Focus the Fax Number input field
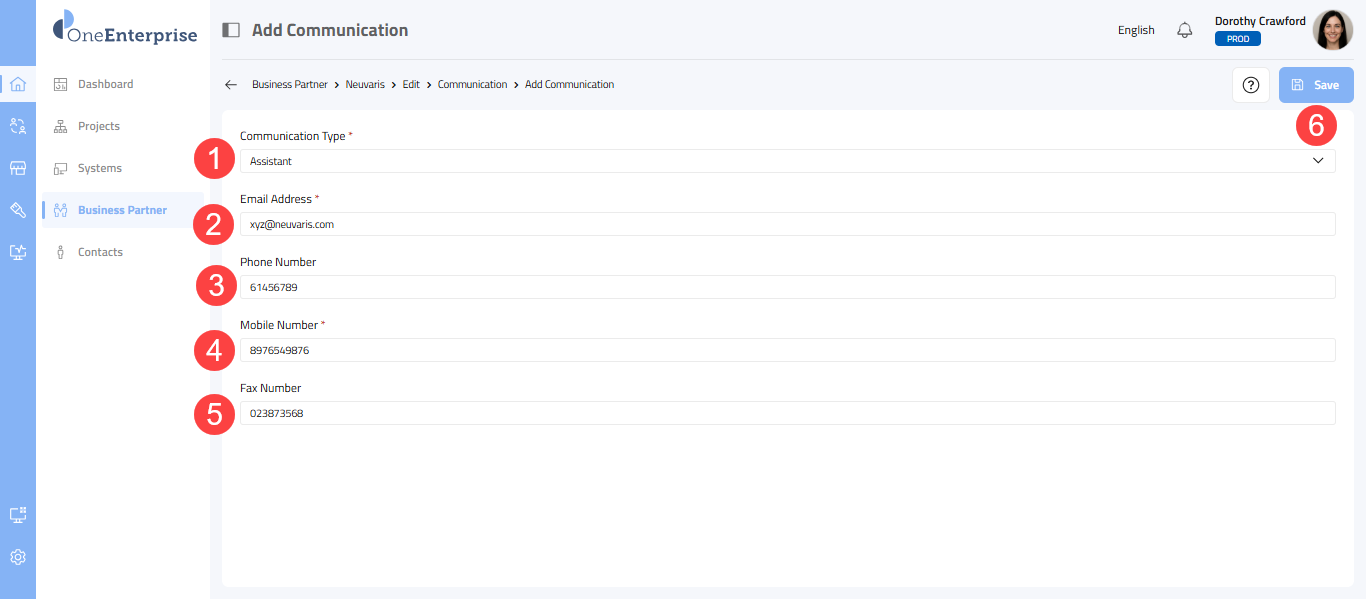Image resolution: width=1366 pixels, height=599 pixels. (786, 413)
